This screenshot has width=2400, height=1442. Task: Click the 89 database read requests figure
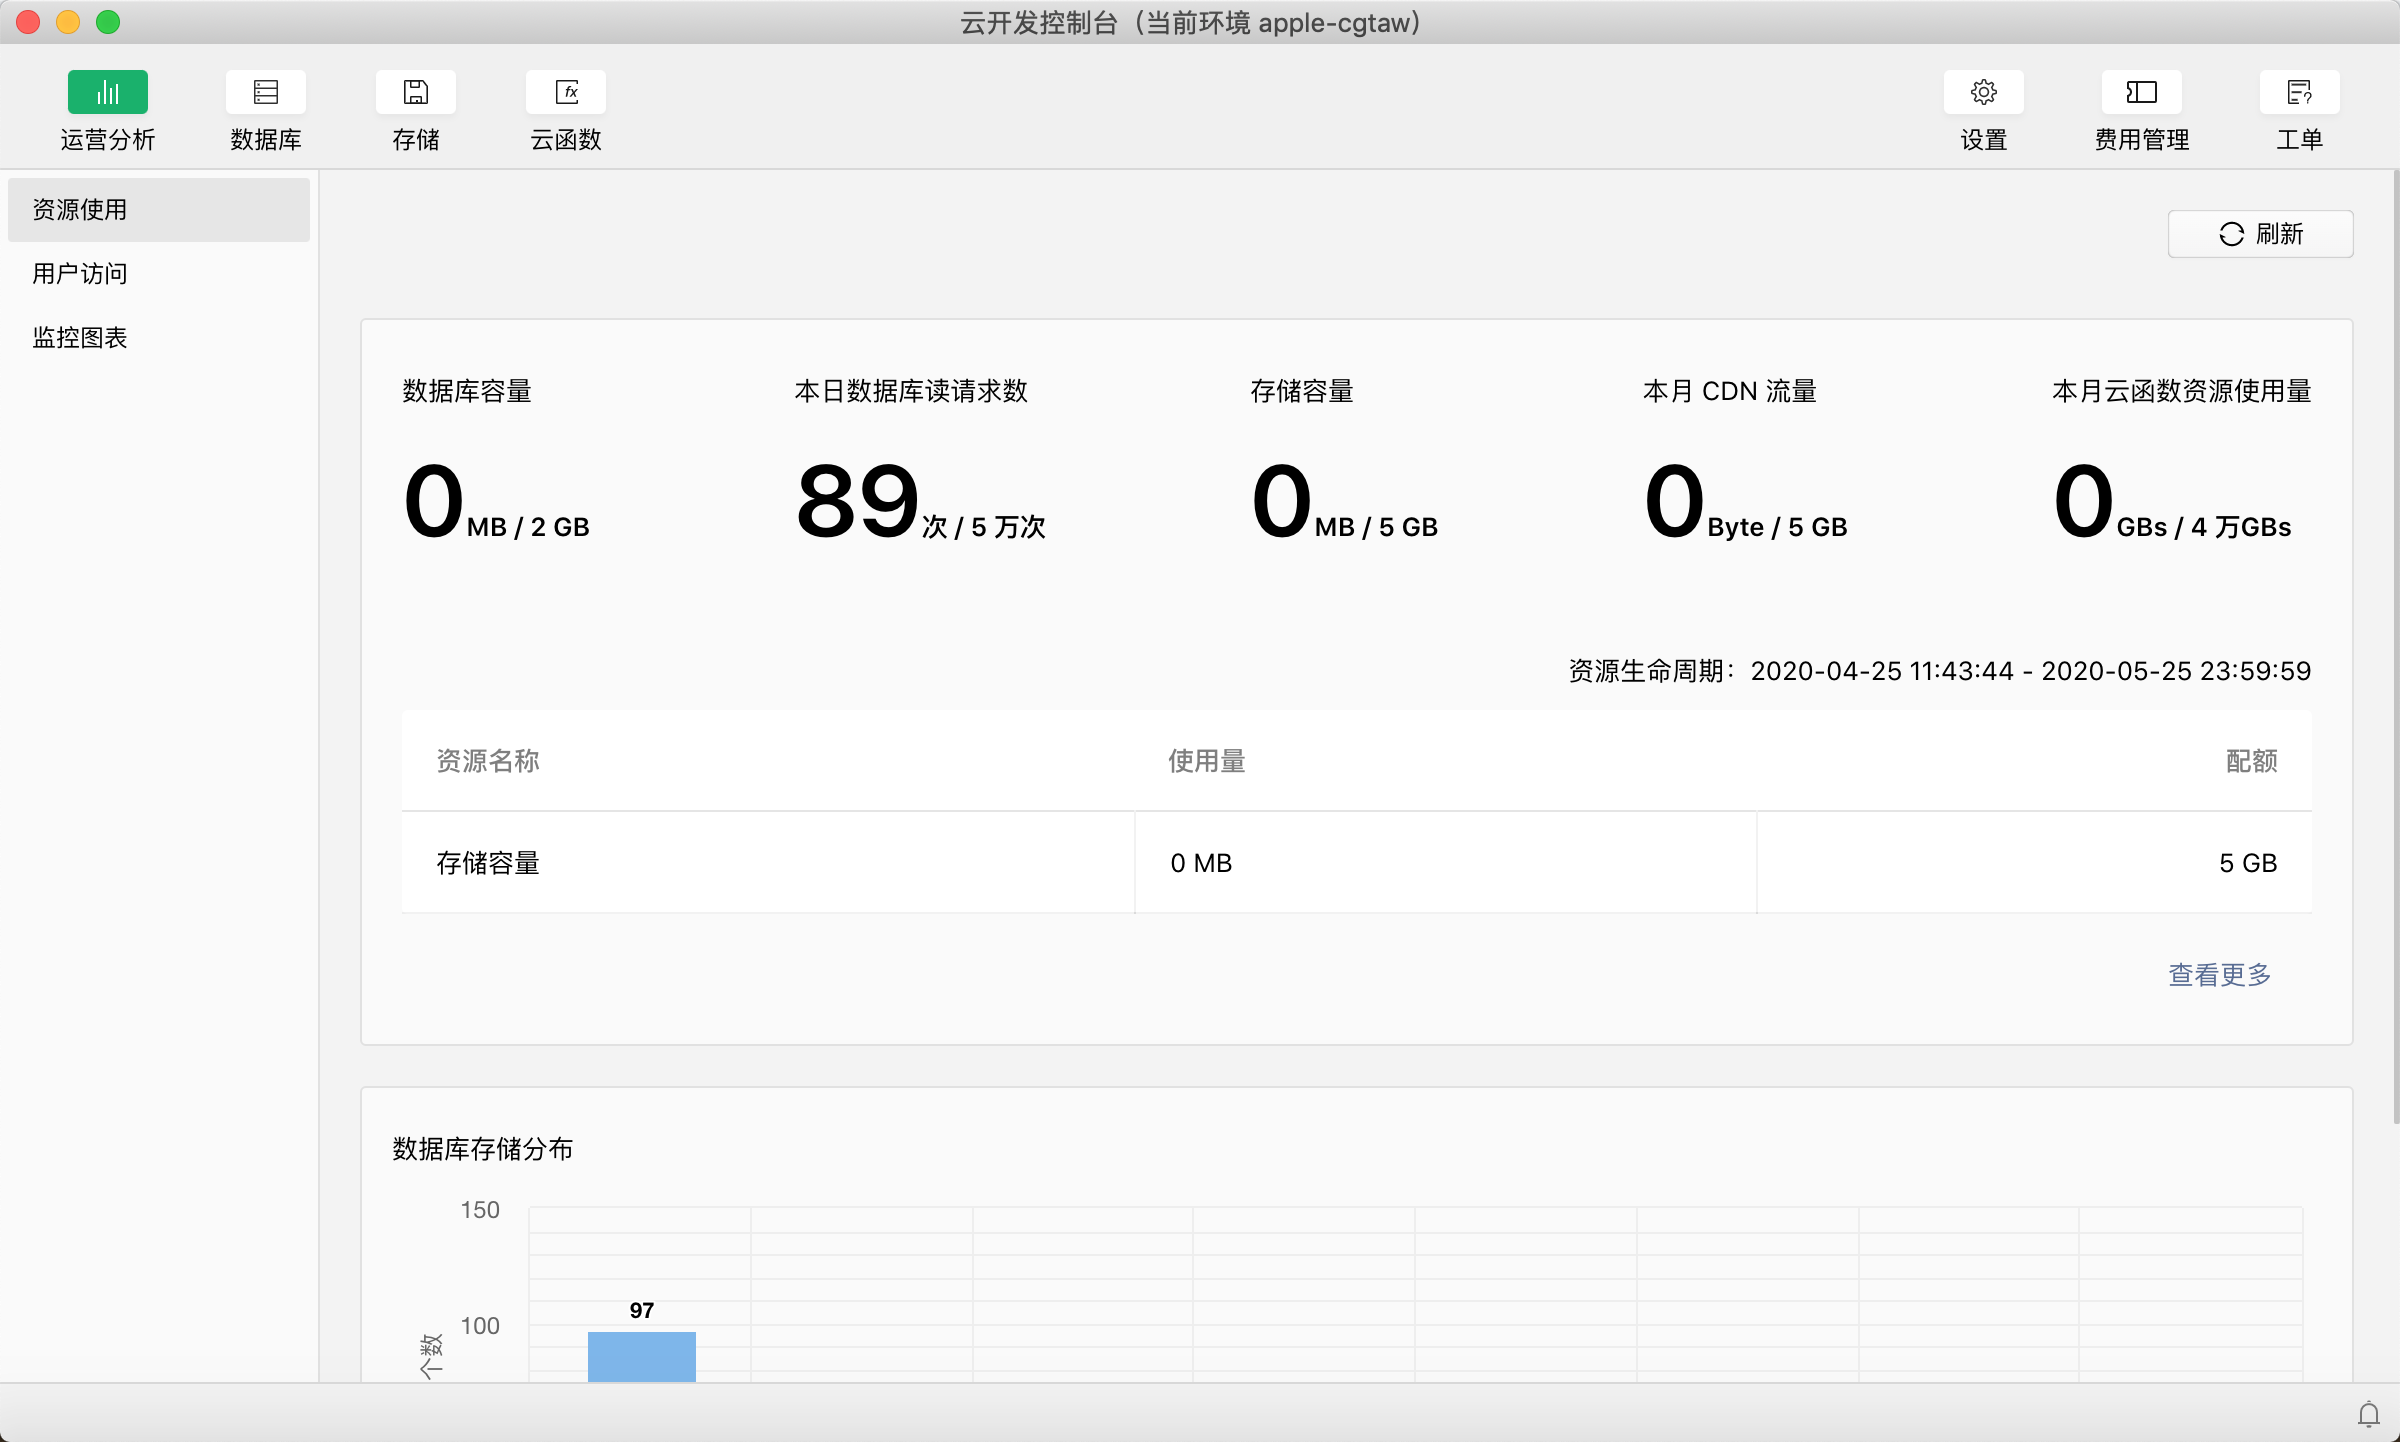click(856, 502)
